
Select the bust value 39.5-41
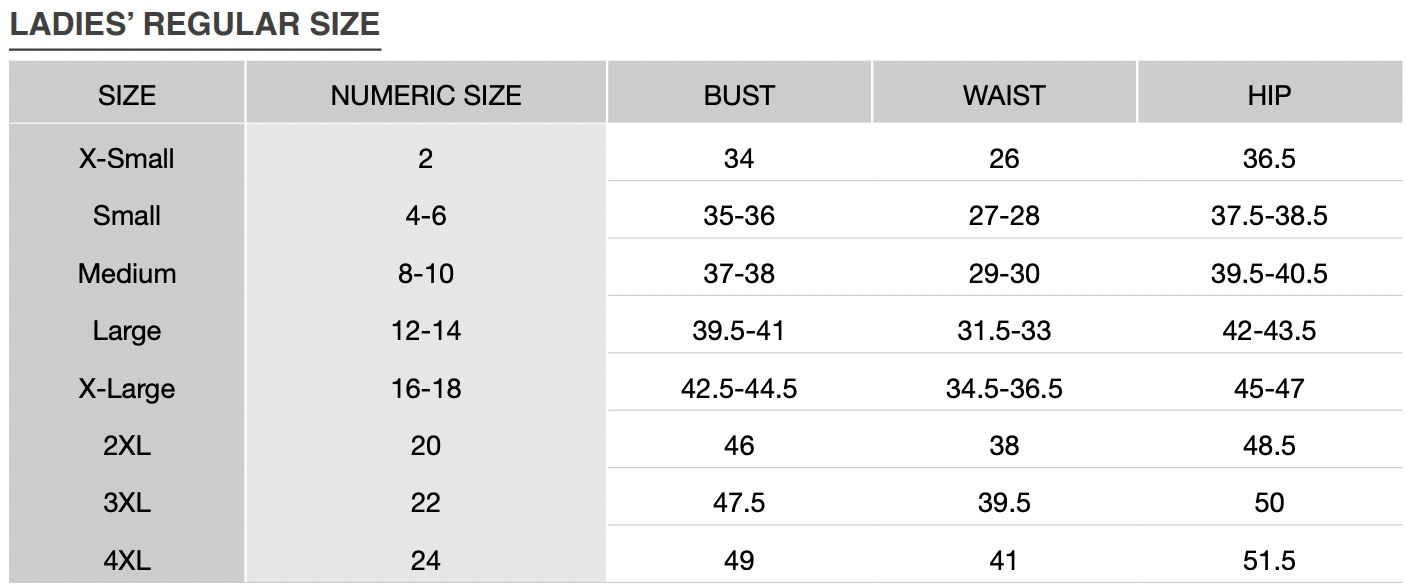(739, 331)
